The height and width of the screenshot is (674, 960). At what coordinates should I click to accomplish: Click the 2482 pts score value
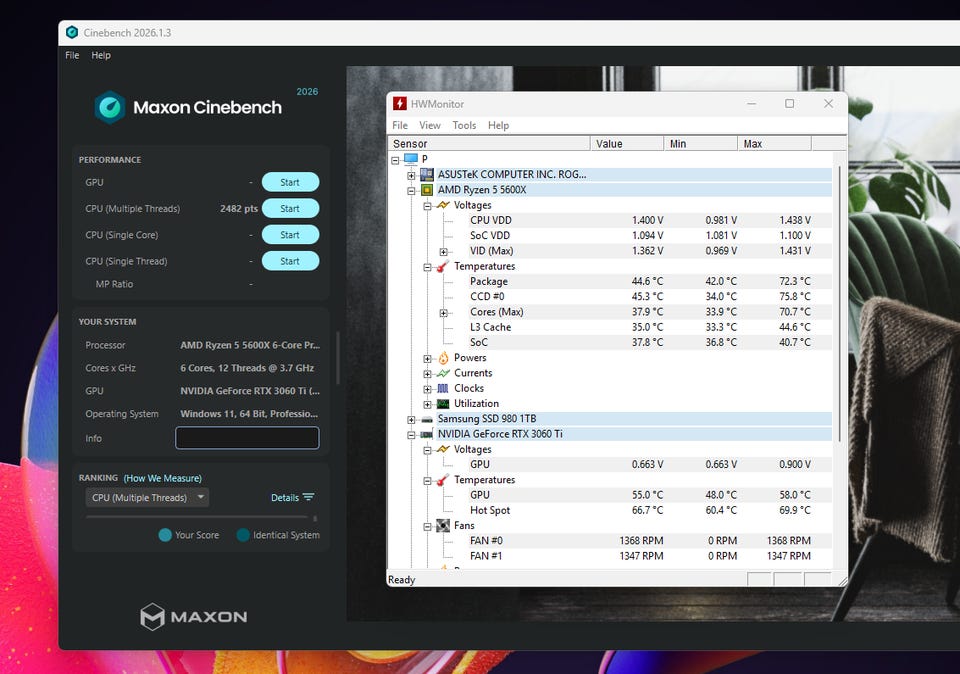tap(239, 208)
